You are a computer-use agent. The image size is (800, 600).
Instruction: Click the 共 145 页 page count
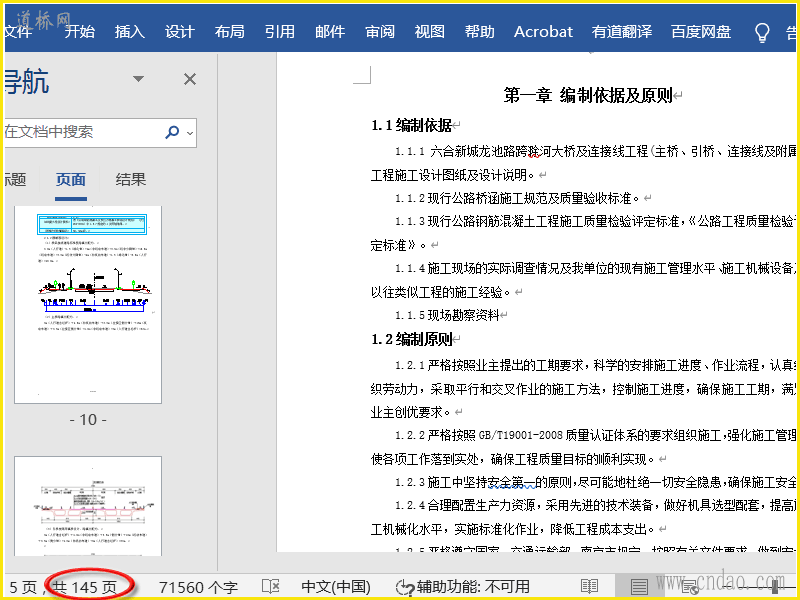click(84, 587)
